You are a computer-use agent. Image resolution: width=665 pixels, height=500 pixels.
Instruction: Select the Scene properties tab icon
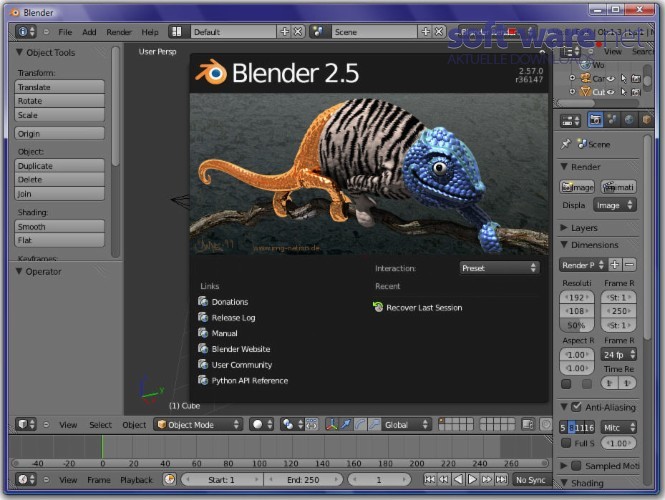pos(612,120)
